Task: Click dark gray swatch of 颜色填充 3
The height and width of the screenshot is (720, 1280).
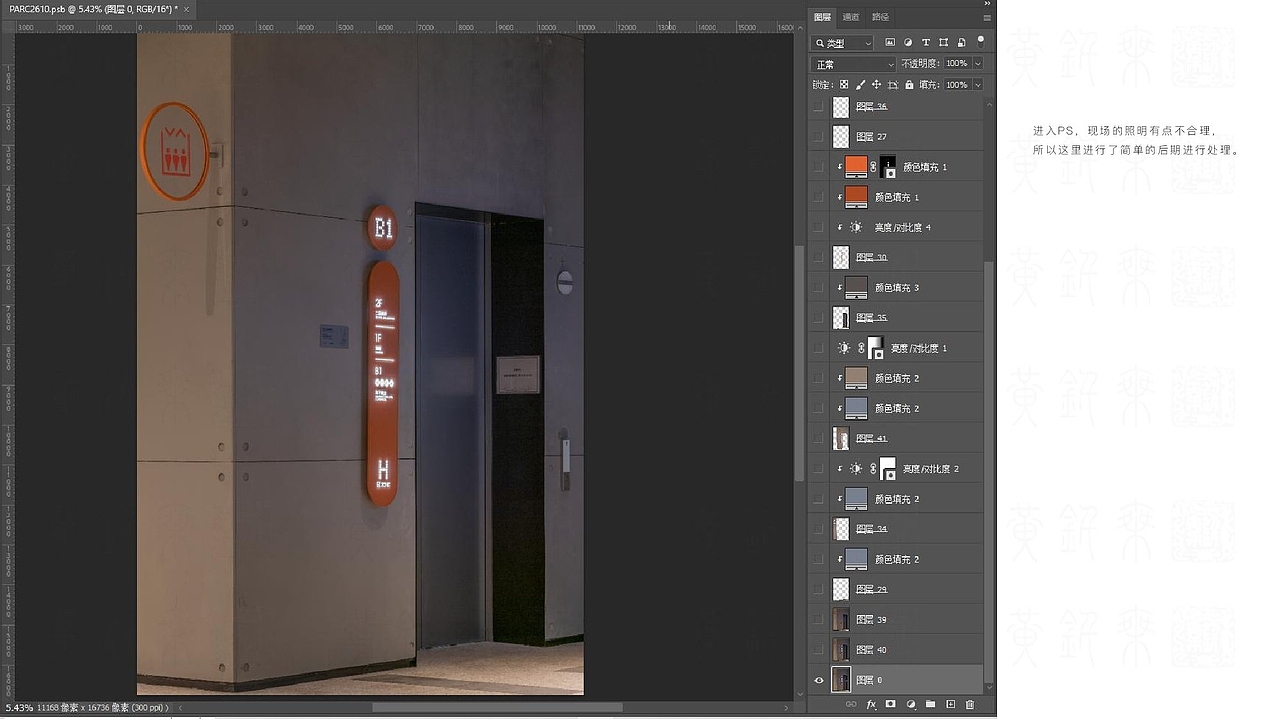Action: coord(856,287)
